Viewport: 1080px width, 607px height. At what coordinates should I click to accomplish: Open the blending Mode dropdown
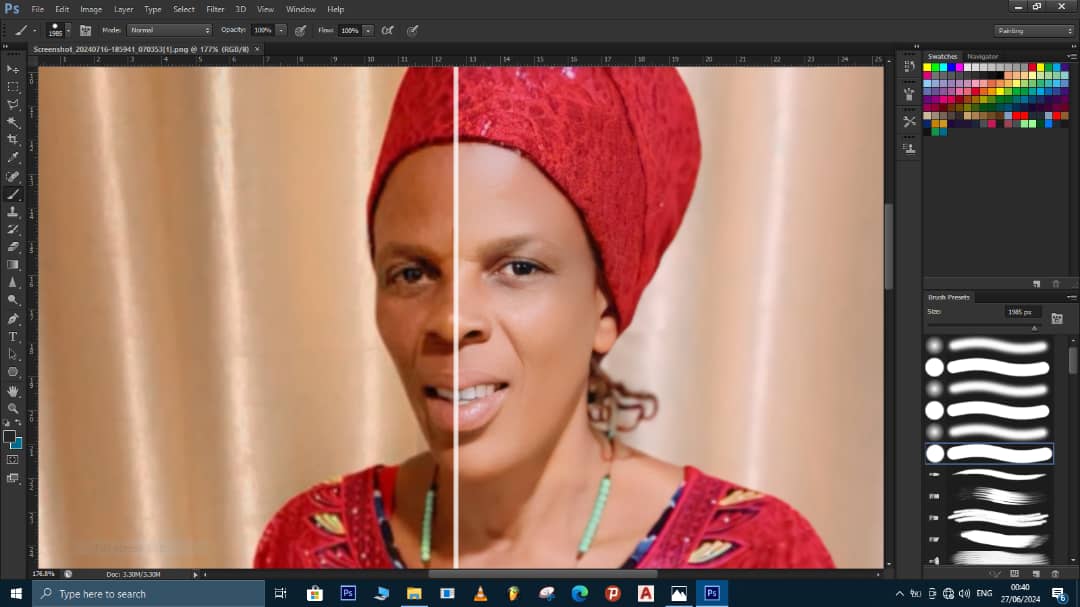(x=169, y=31)
